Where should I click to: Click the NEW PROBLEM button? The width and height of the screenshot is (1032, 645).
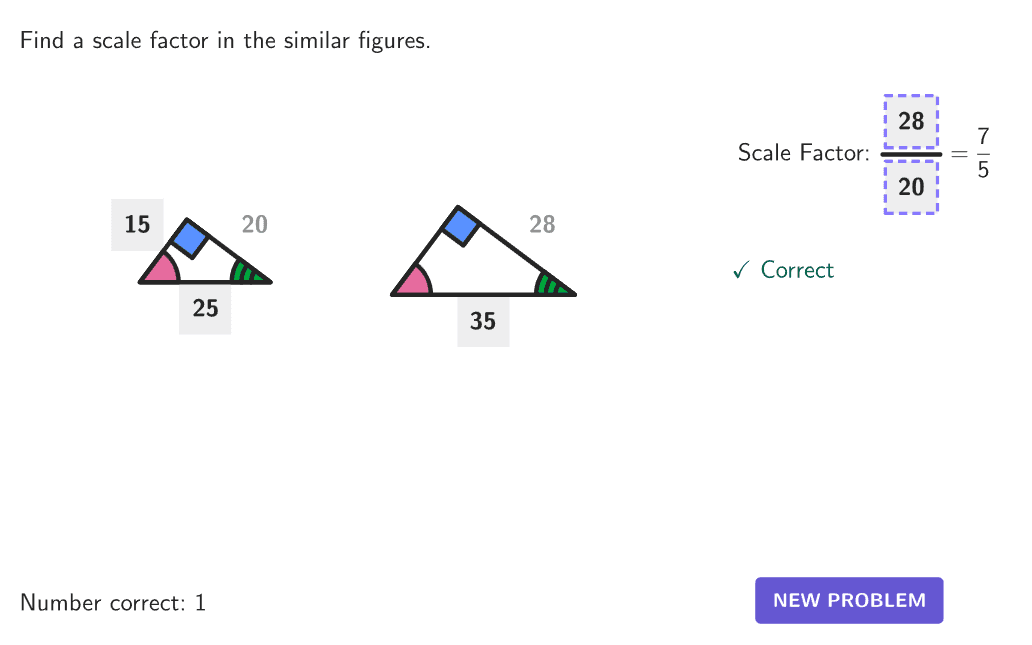(849, 600)
